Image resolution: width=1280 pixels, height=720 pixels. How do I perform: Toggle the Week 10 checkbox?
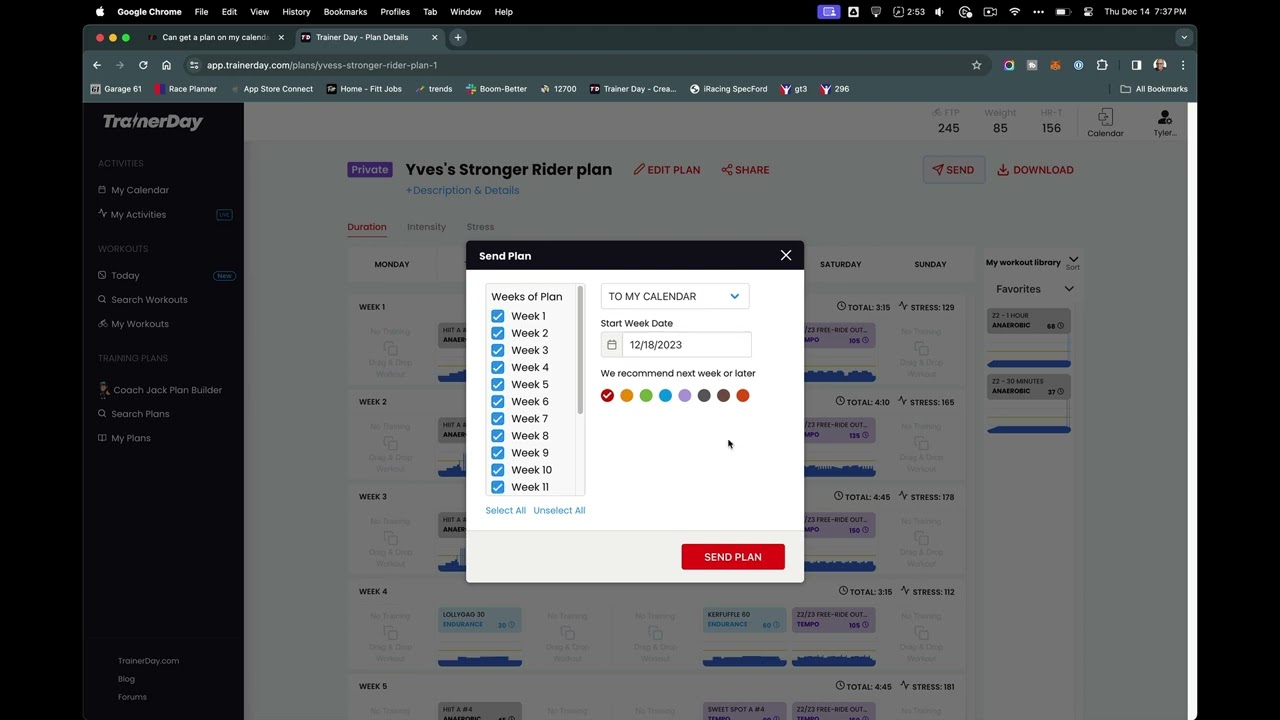(497, 469)
